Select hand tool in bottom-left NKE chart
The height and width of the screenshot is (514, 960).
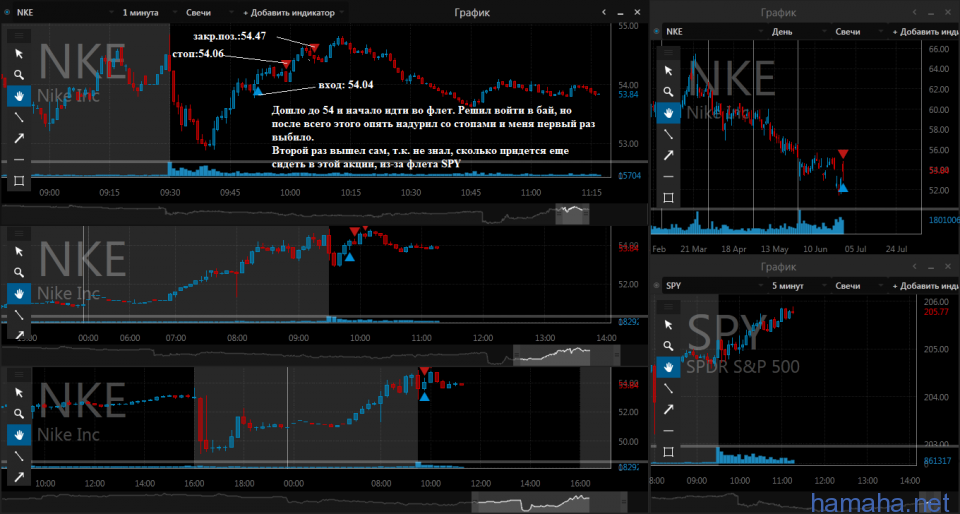pos(19,434)
